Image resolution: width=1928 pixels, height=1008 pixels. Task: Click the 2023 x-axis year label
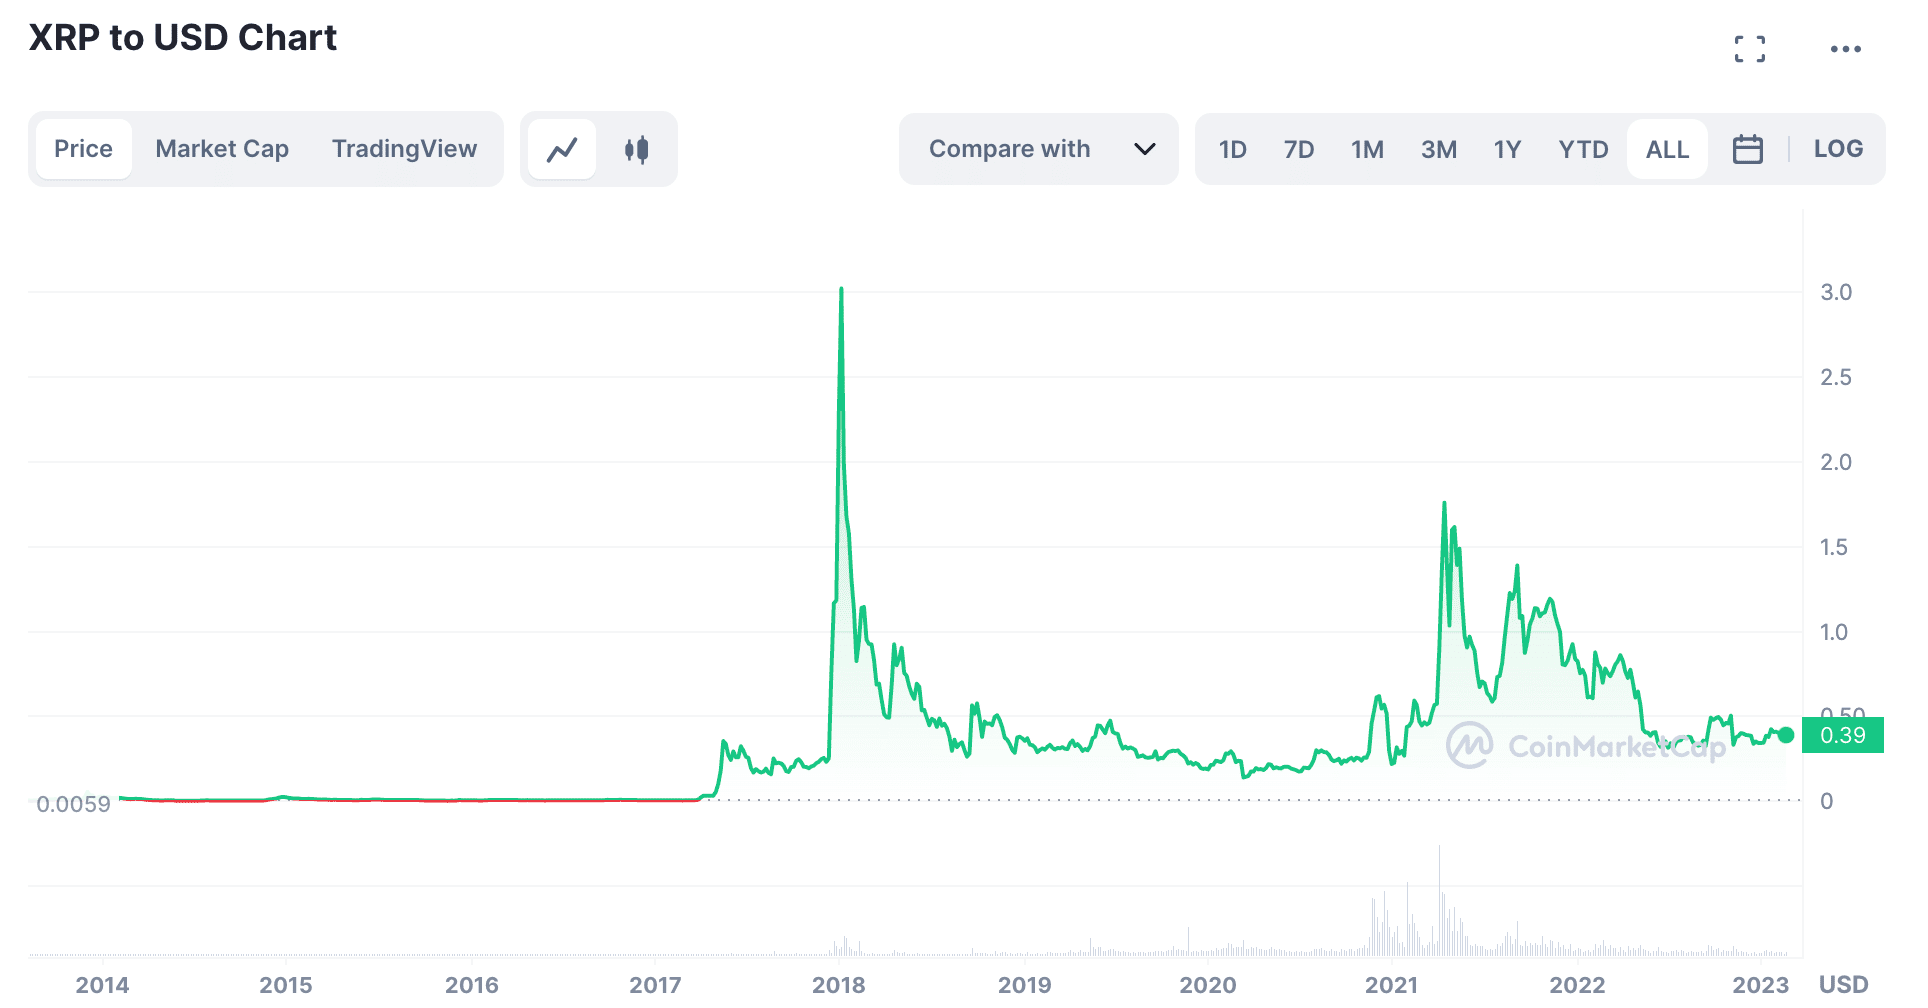[1760, 985]
